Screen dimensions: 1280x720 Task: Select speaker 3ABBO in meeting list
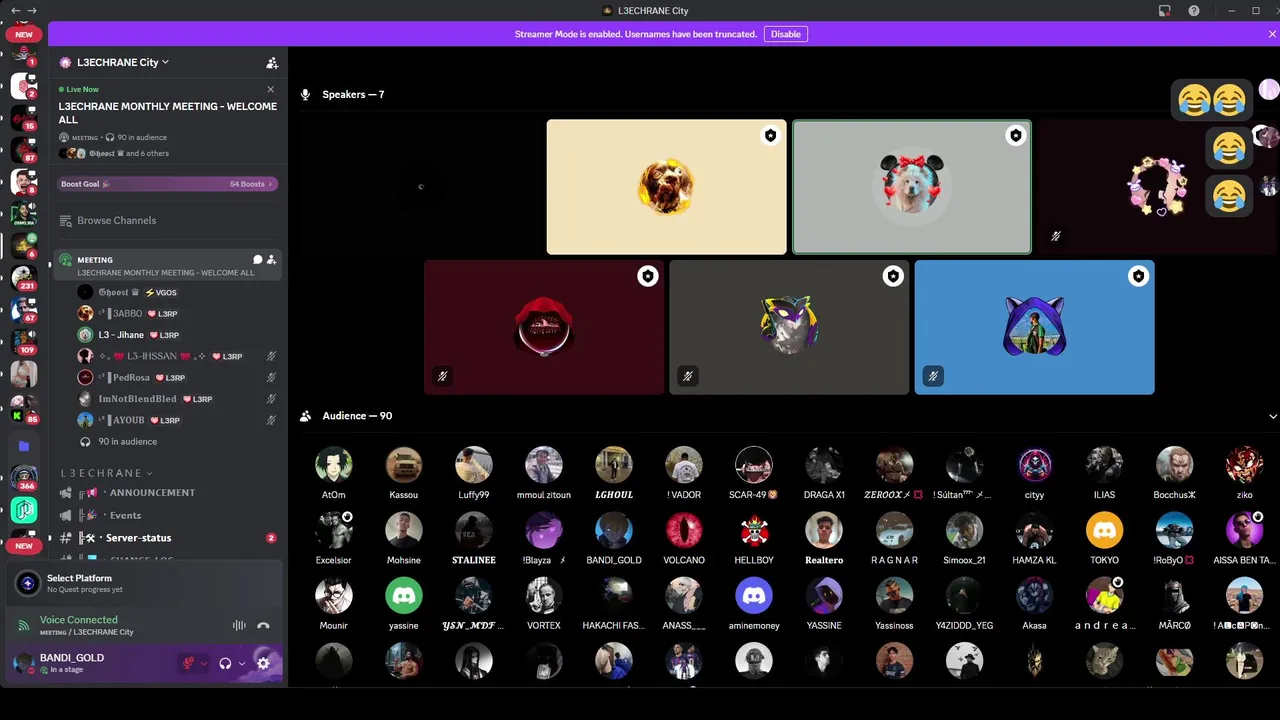[178, 314]
